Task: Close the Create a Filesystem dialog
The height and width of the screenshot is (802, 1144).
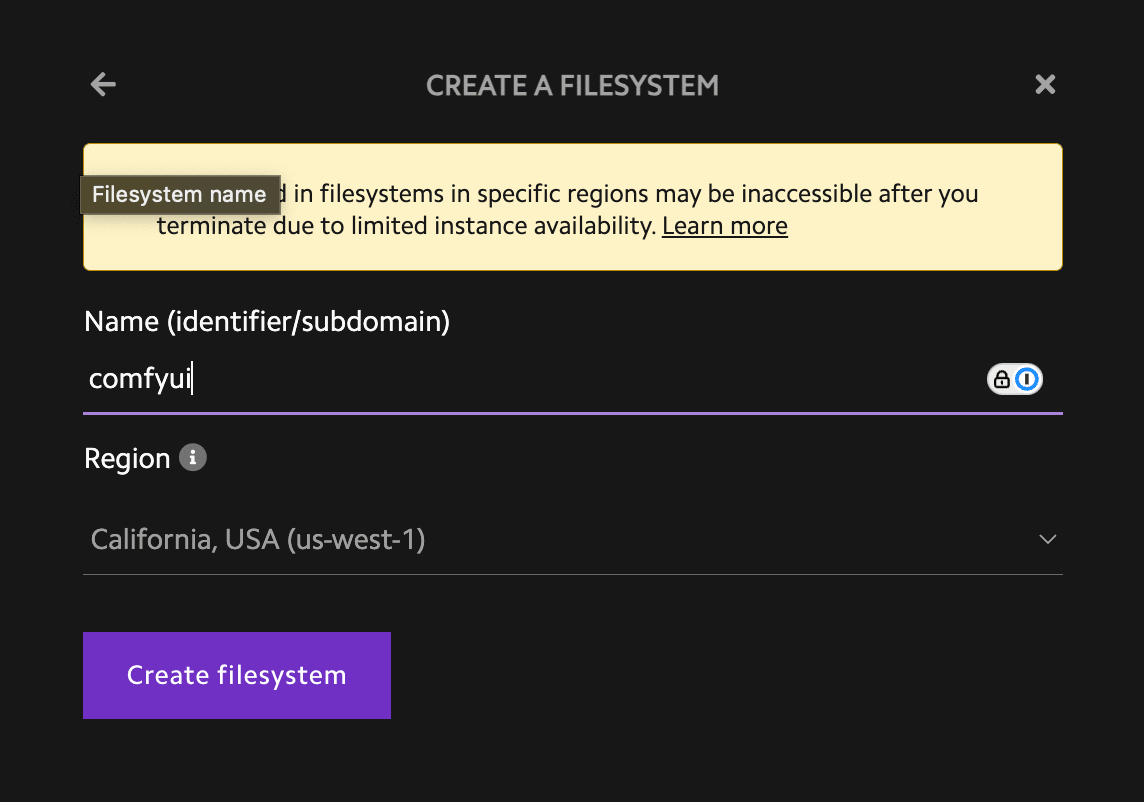Action: [1045, 85]
